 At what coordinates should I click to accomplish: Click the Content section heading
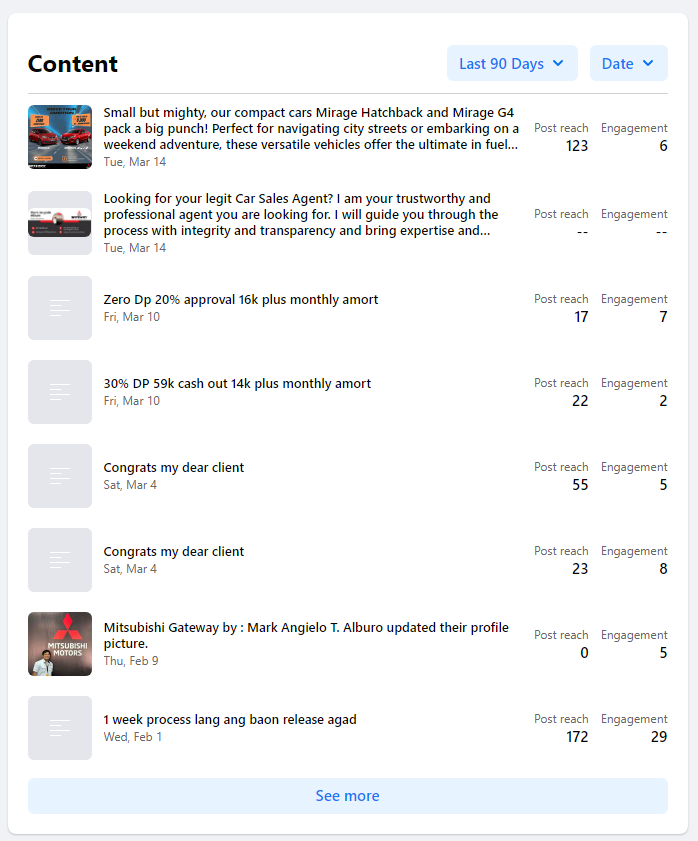[x=73, y=64]
